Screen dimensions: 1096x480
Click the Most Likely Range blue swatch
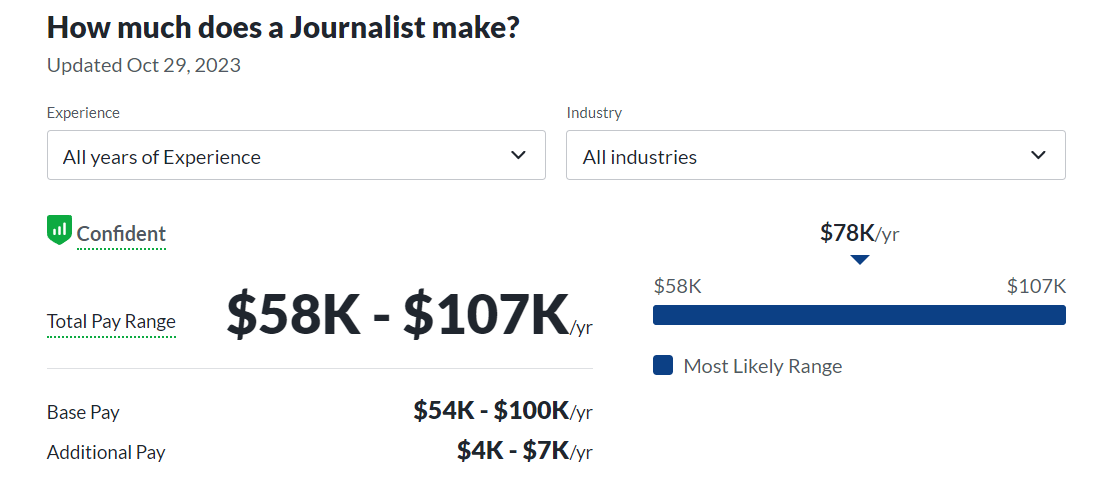point(662,365)
